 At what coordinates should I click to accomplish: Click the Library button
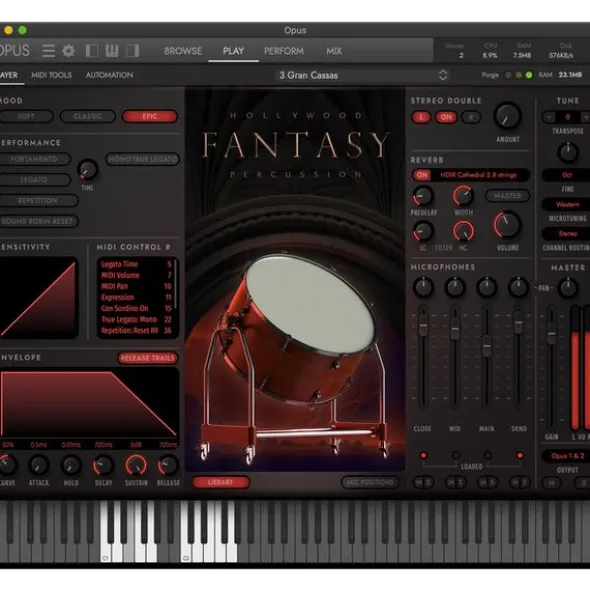click(221, 482)
